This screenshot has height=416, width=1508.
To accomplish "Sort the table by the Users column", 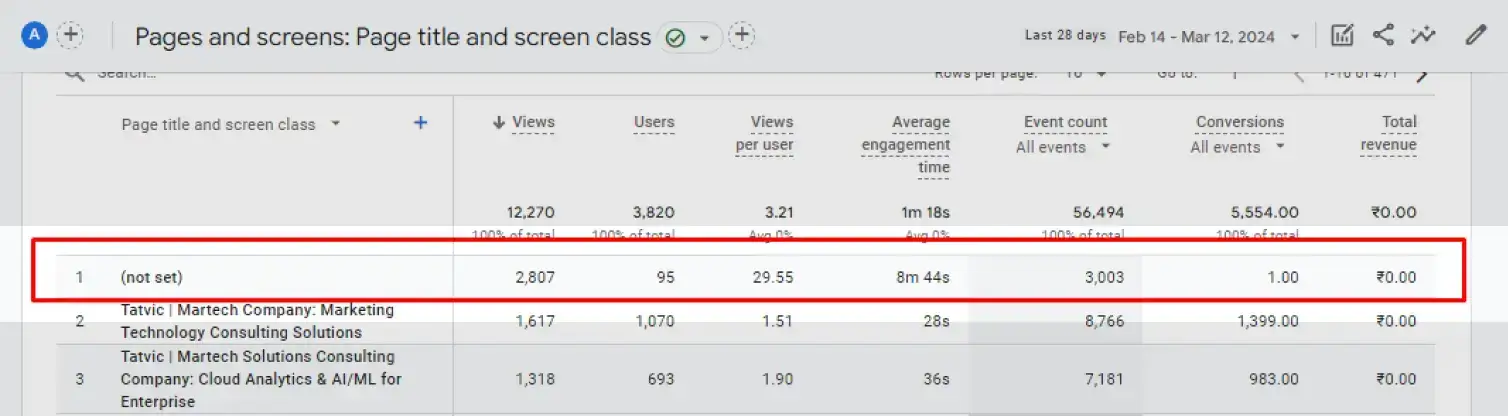I will (654, 122).
